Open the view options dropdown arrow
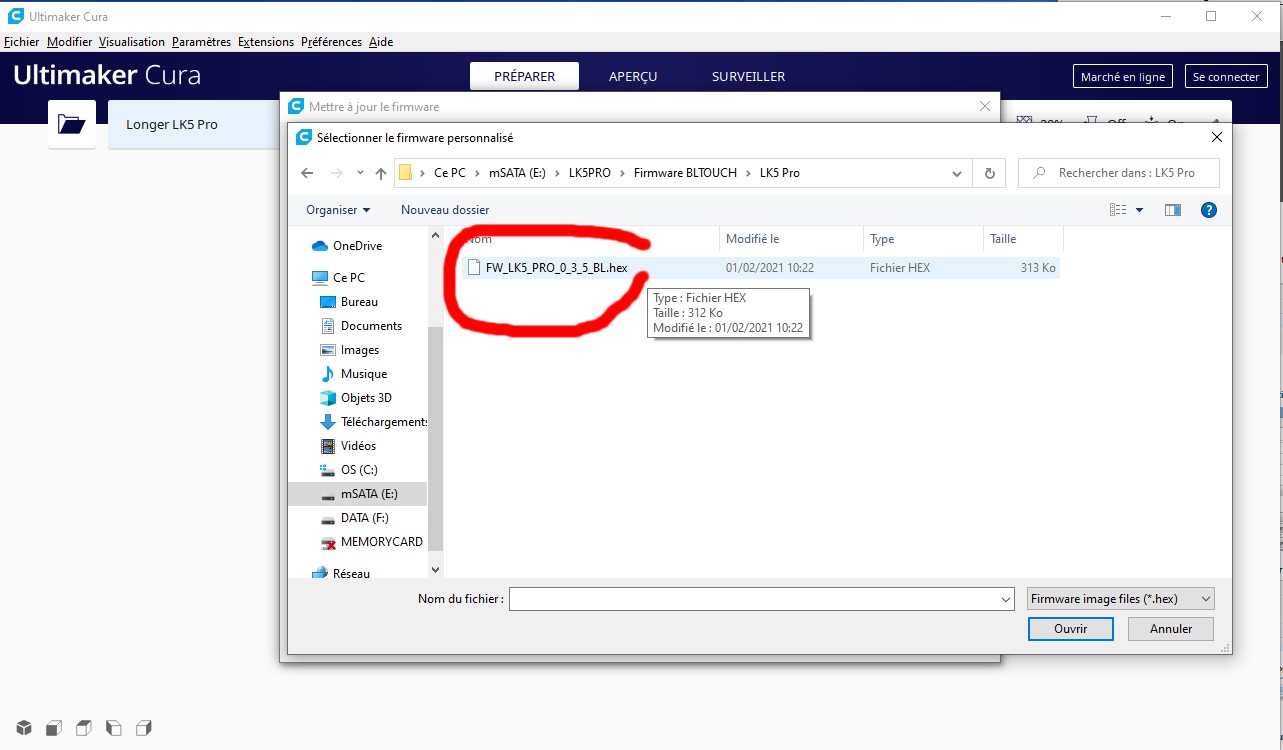The height and width of the screenshot is (750, 1283). pos(1139,210)
